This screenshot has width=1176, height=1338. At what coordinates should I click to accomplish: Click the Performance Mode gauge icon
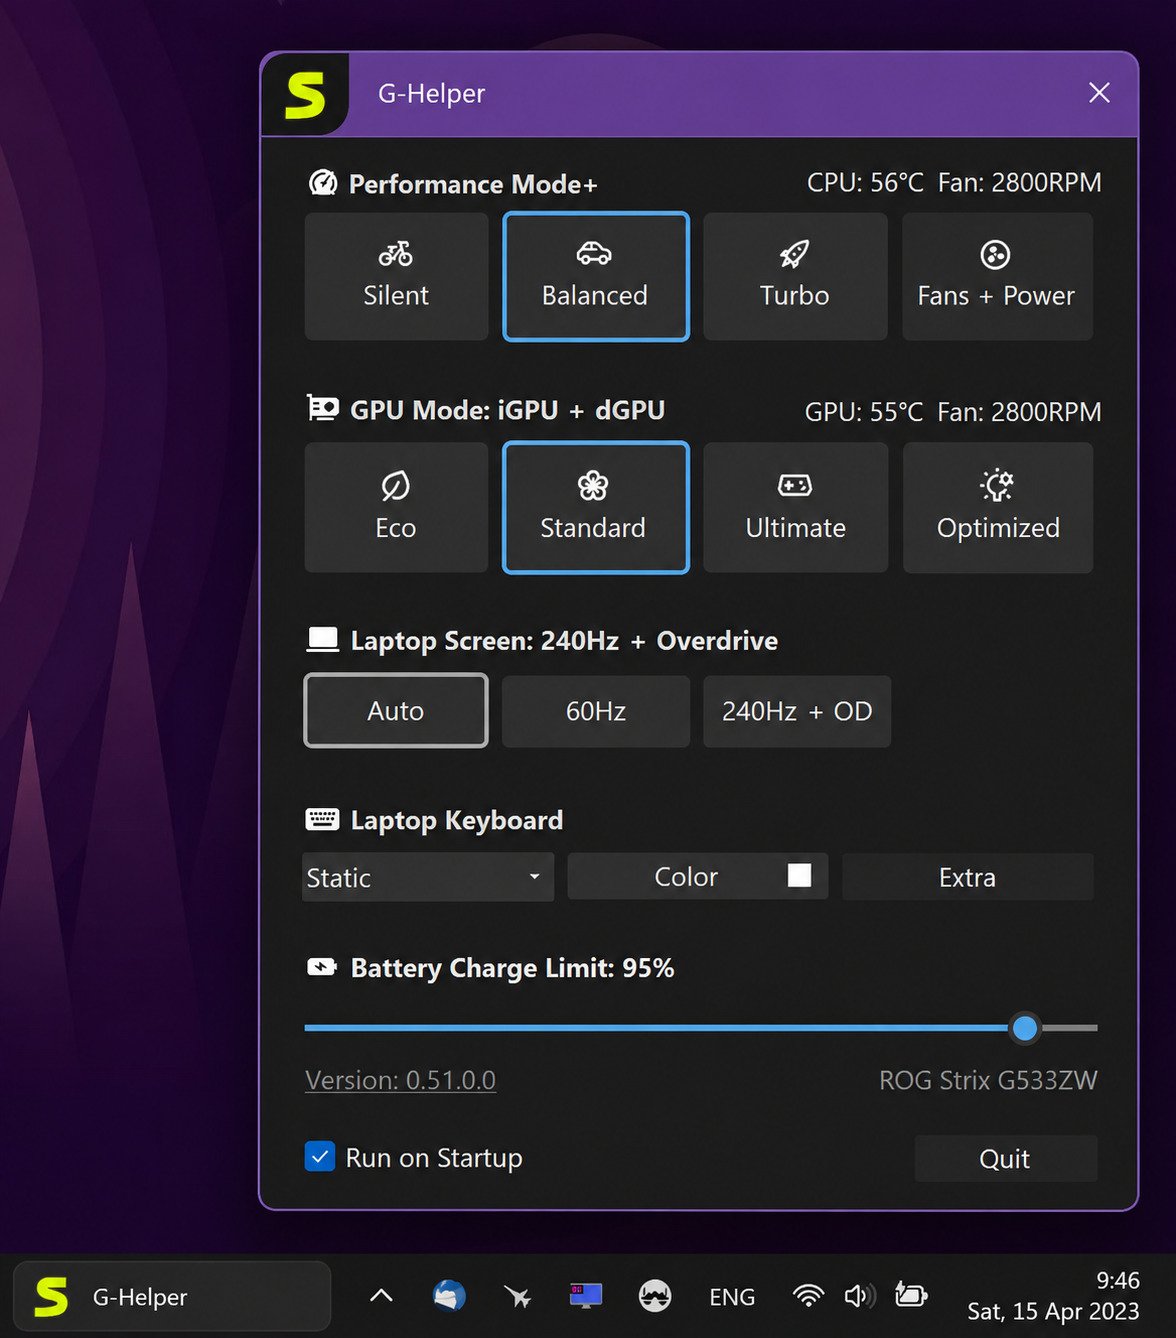coord(322,183)
